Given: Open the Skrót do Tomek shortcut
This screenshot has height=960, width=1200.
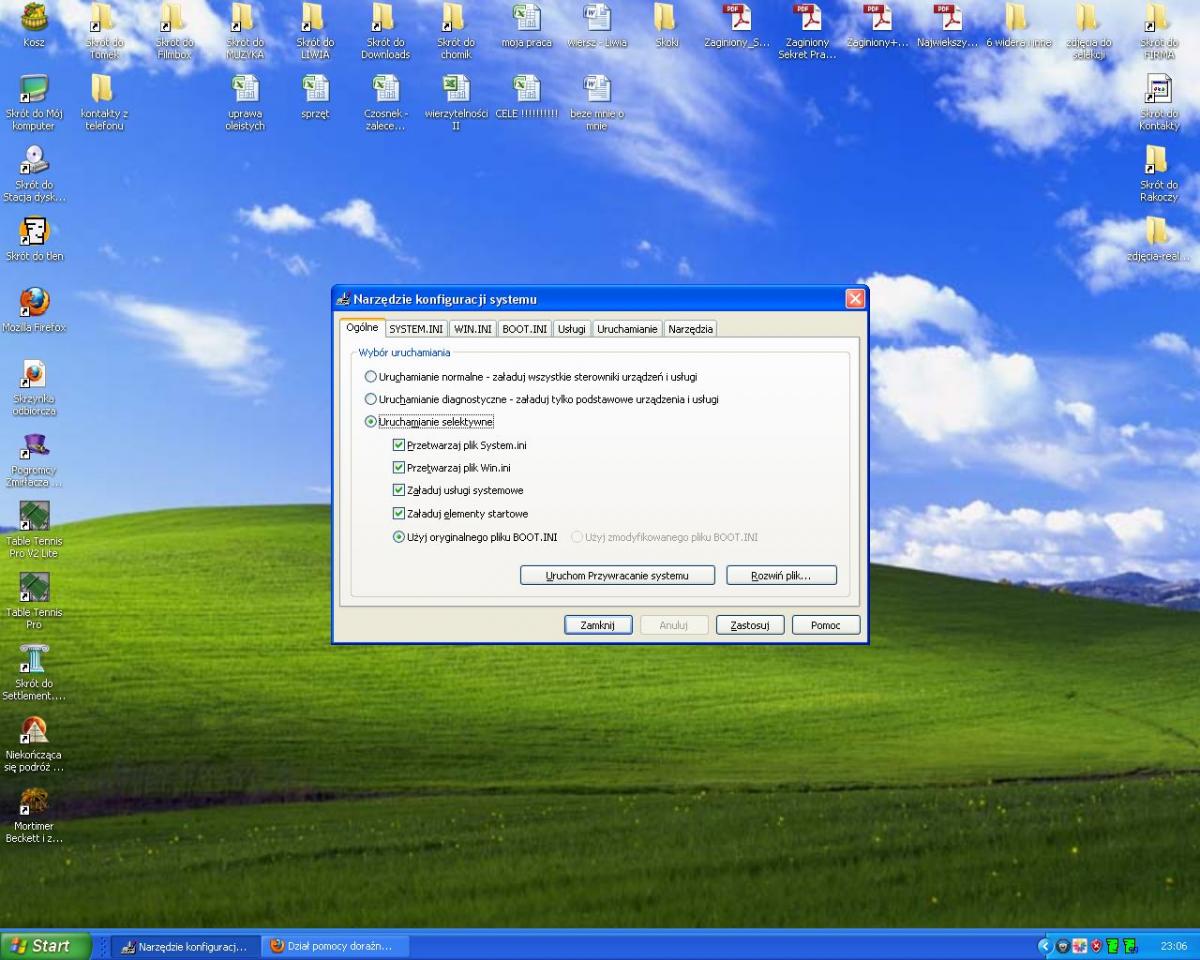Looking at the screenshot, I should coord(104,30).
